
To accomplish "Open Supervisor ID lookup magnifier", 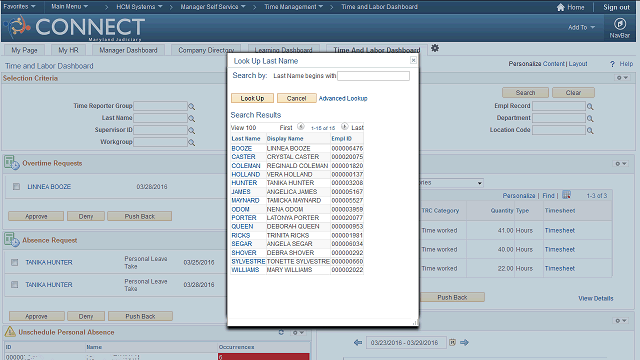I will (x=191, y=131).
